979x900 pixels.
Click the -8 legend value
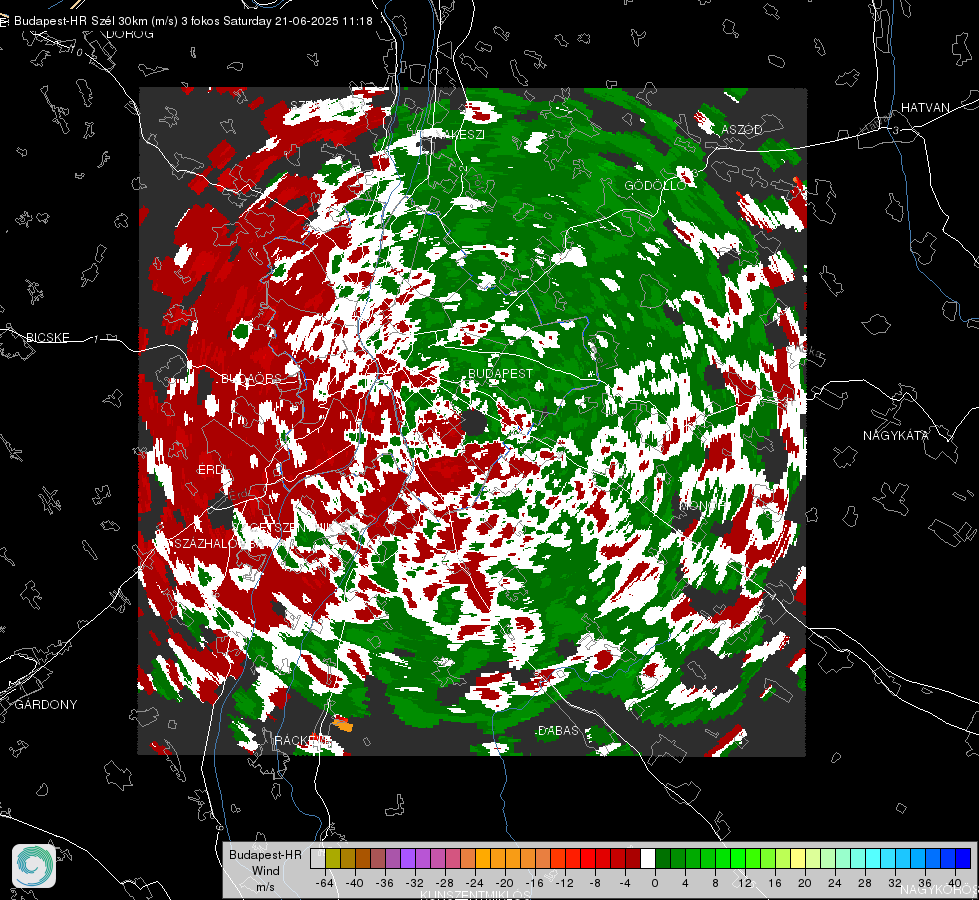(x=595, y=883)
